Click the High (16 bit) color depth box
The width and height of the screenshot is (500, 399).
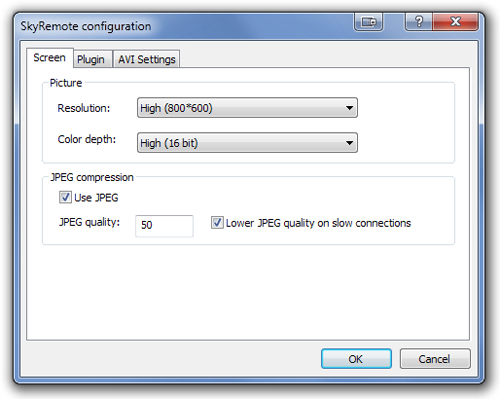[247, 143]
